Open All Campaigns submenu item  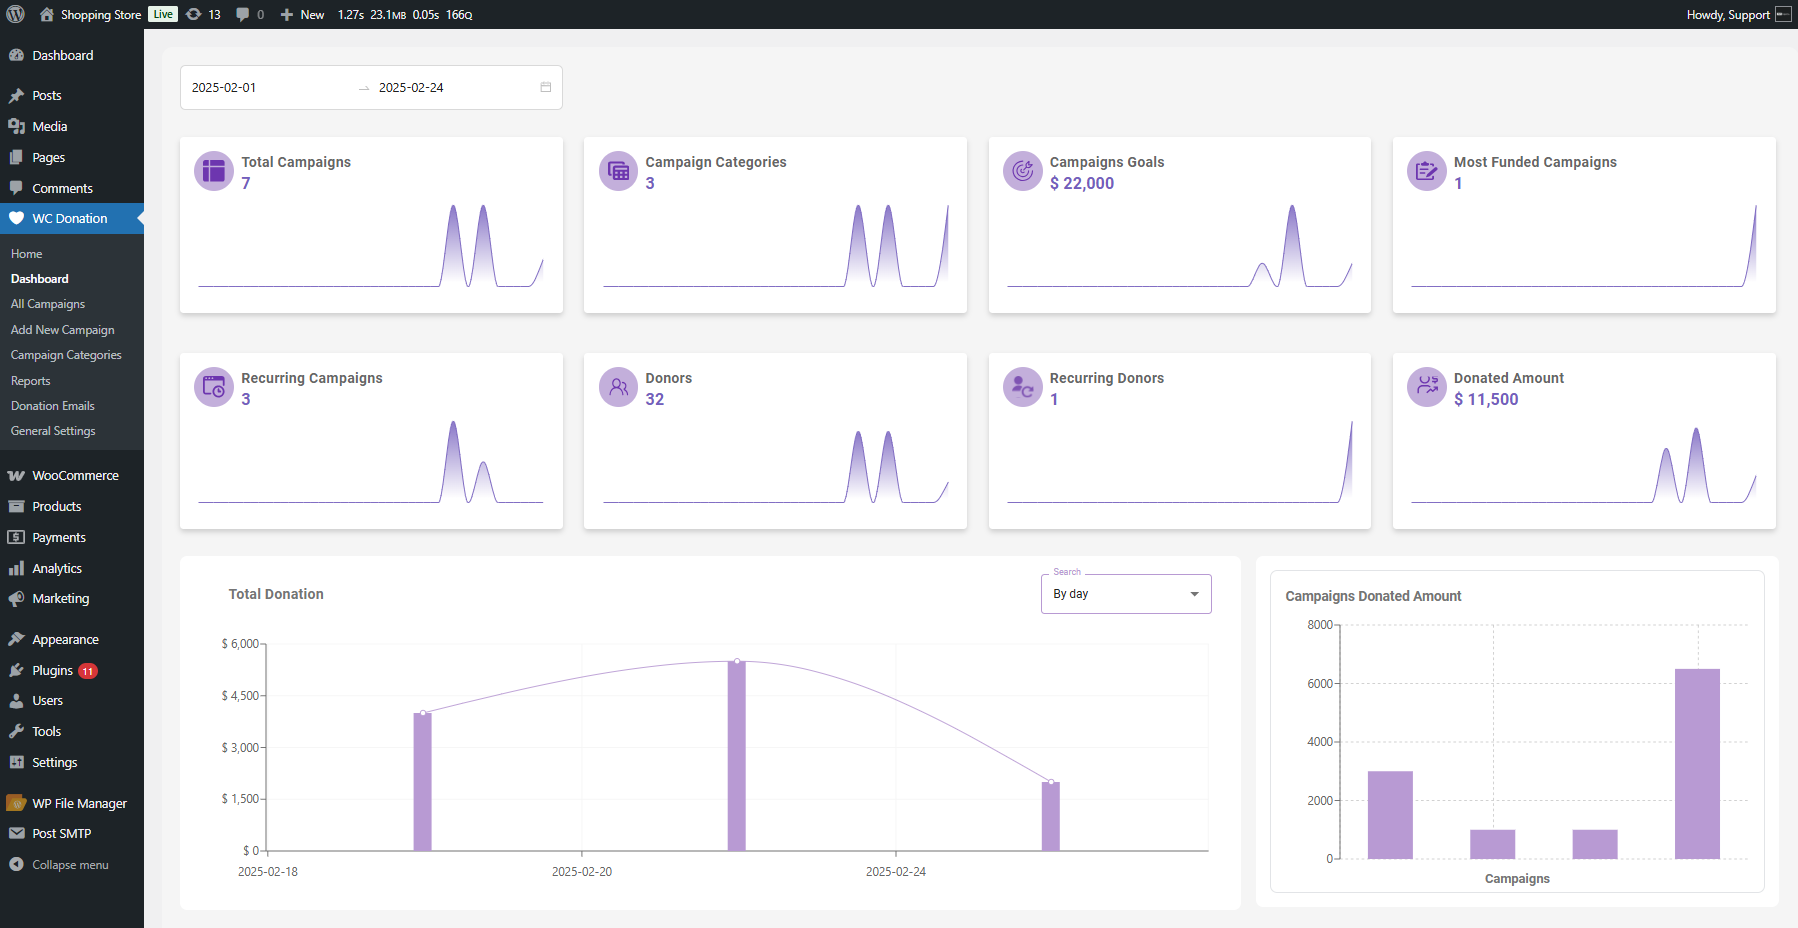(48, 304)
